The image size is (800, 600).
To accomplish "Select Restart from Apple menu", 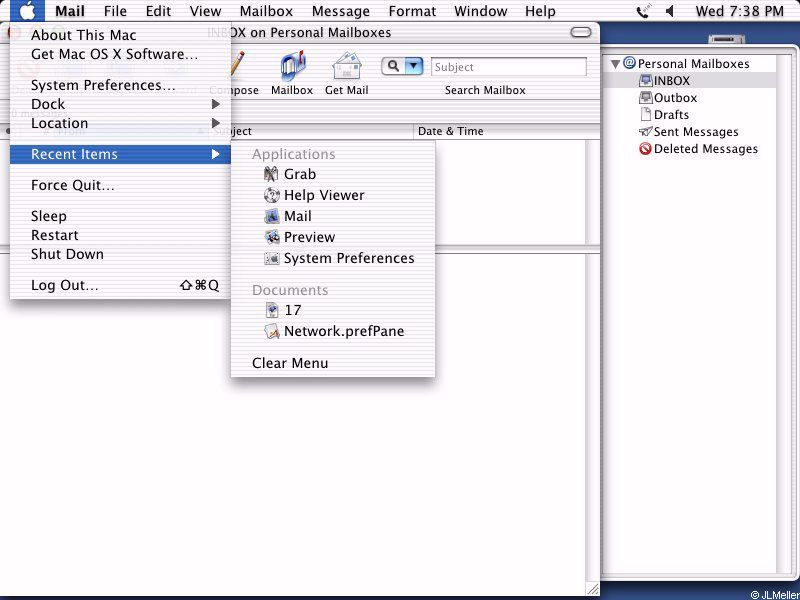I will tap(121, 235).
